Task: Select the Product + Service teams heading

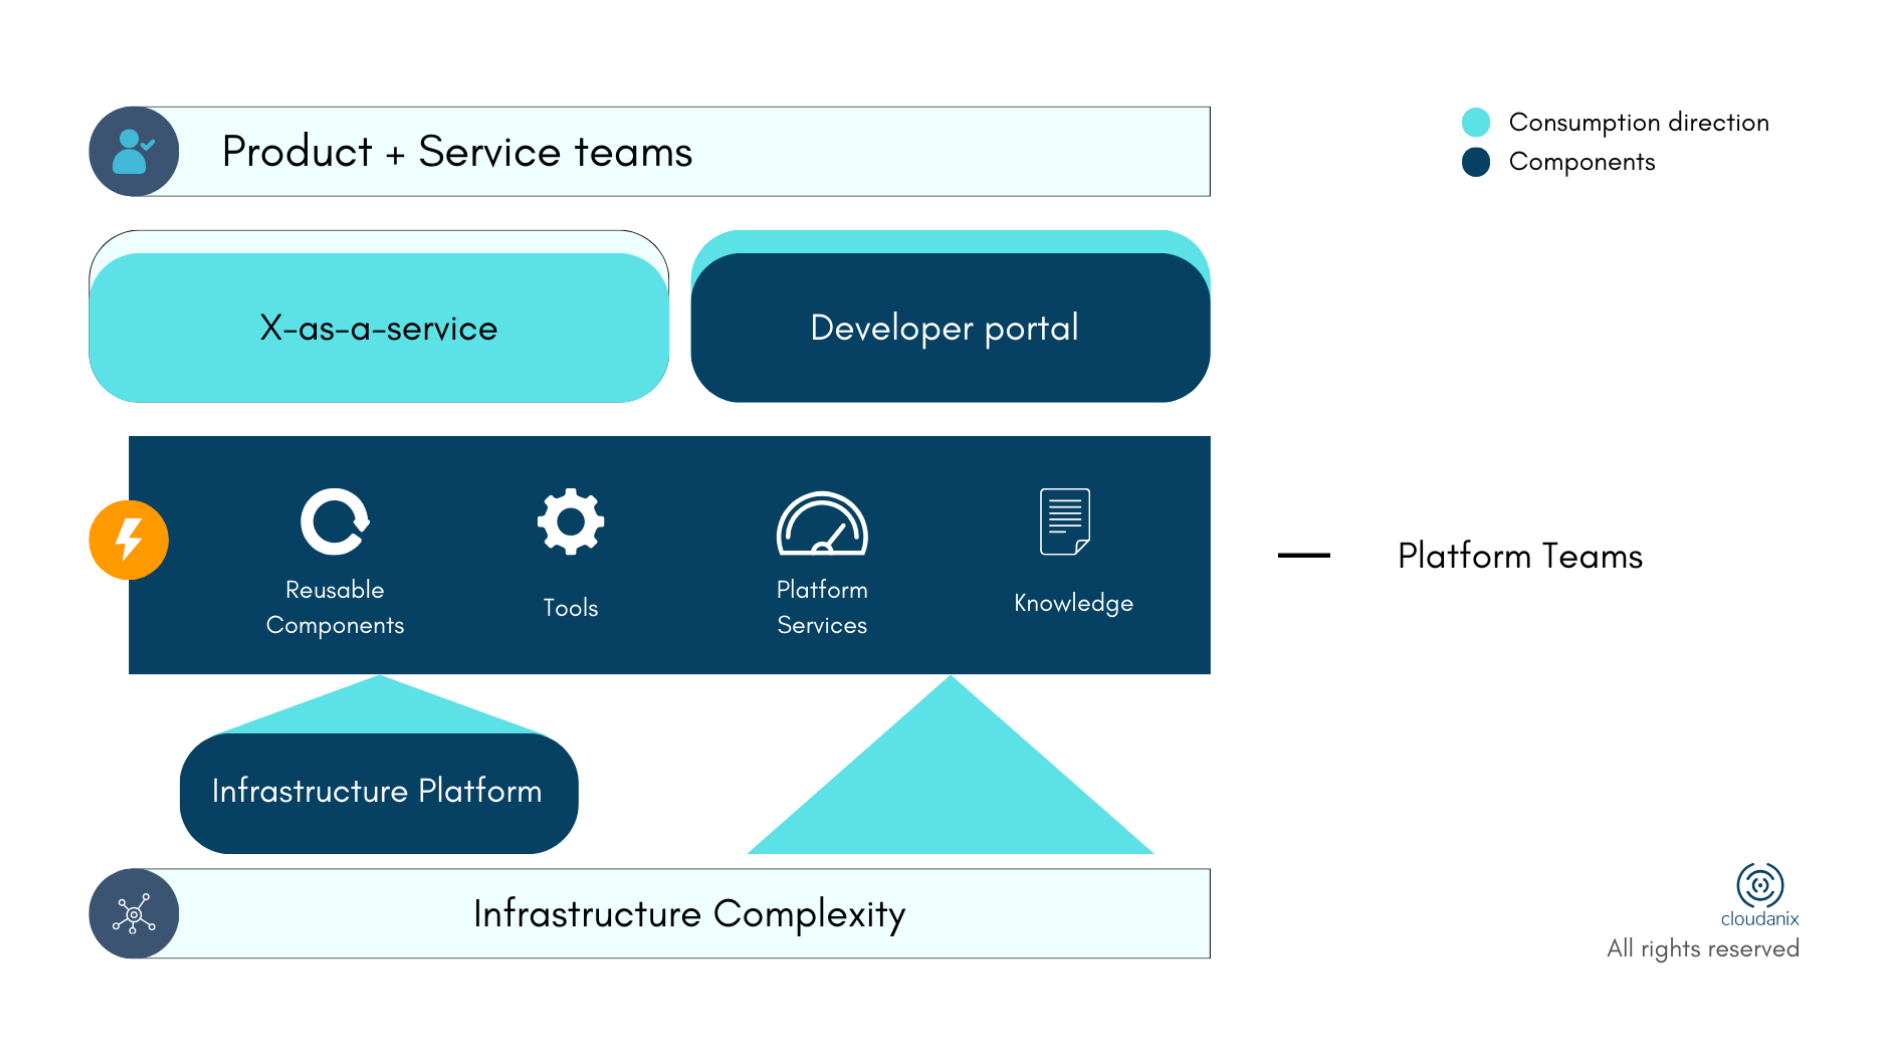Action: [457, 152]
